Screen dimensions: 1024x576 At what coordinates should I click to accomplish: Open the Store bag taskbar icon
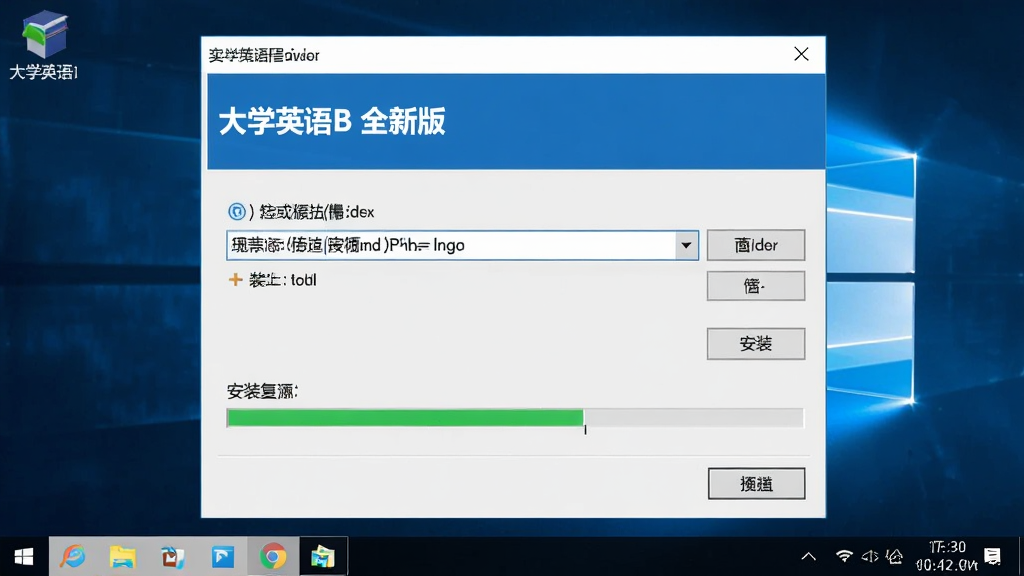point(172,556)
